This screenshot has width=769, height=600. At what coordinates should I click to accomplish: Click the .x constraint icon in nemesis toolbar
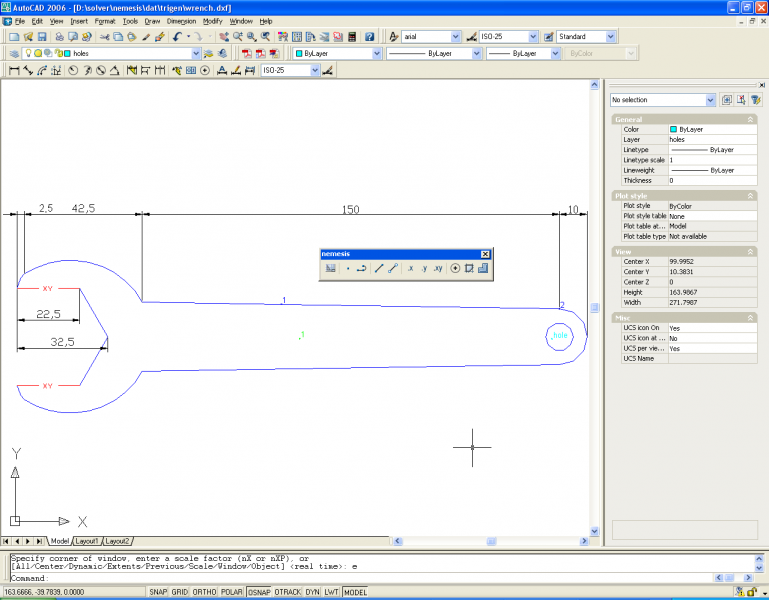(x=410, y=269)
